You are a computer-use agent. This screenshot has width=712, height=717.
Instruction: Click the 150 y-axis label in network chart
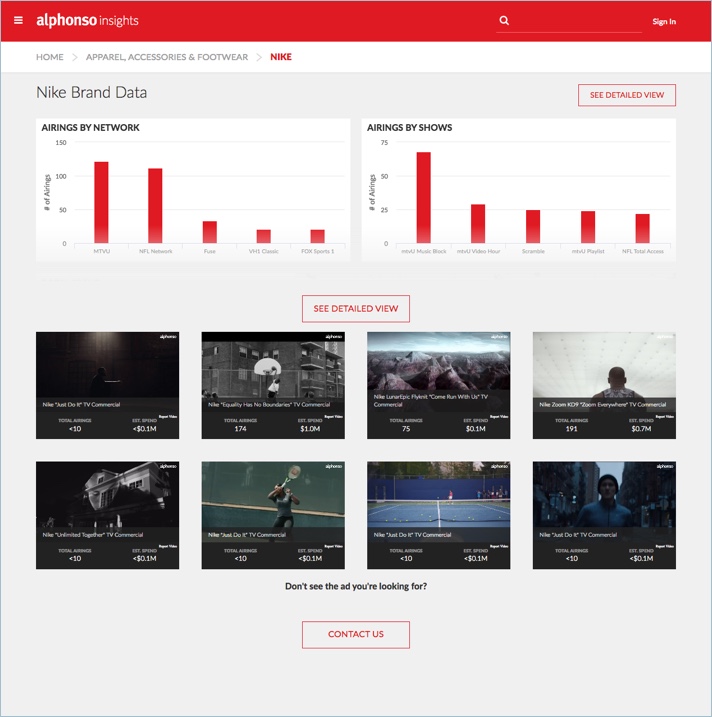click(61, 143)
